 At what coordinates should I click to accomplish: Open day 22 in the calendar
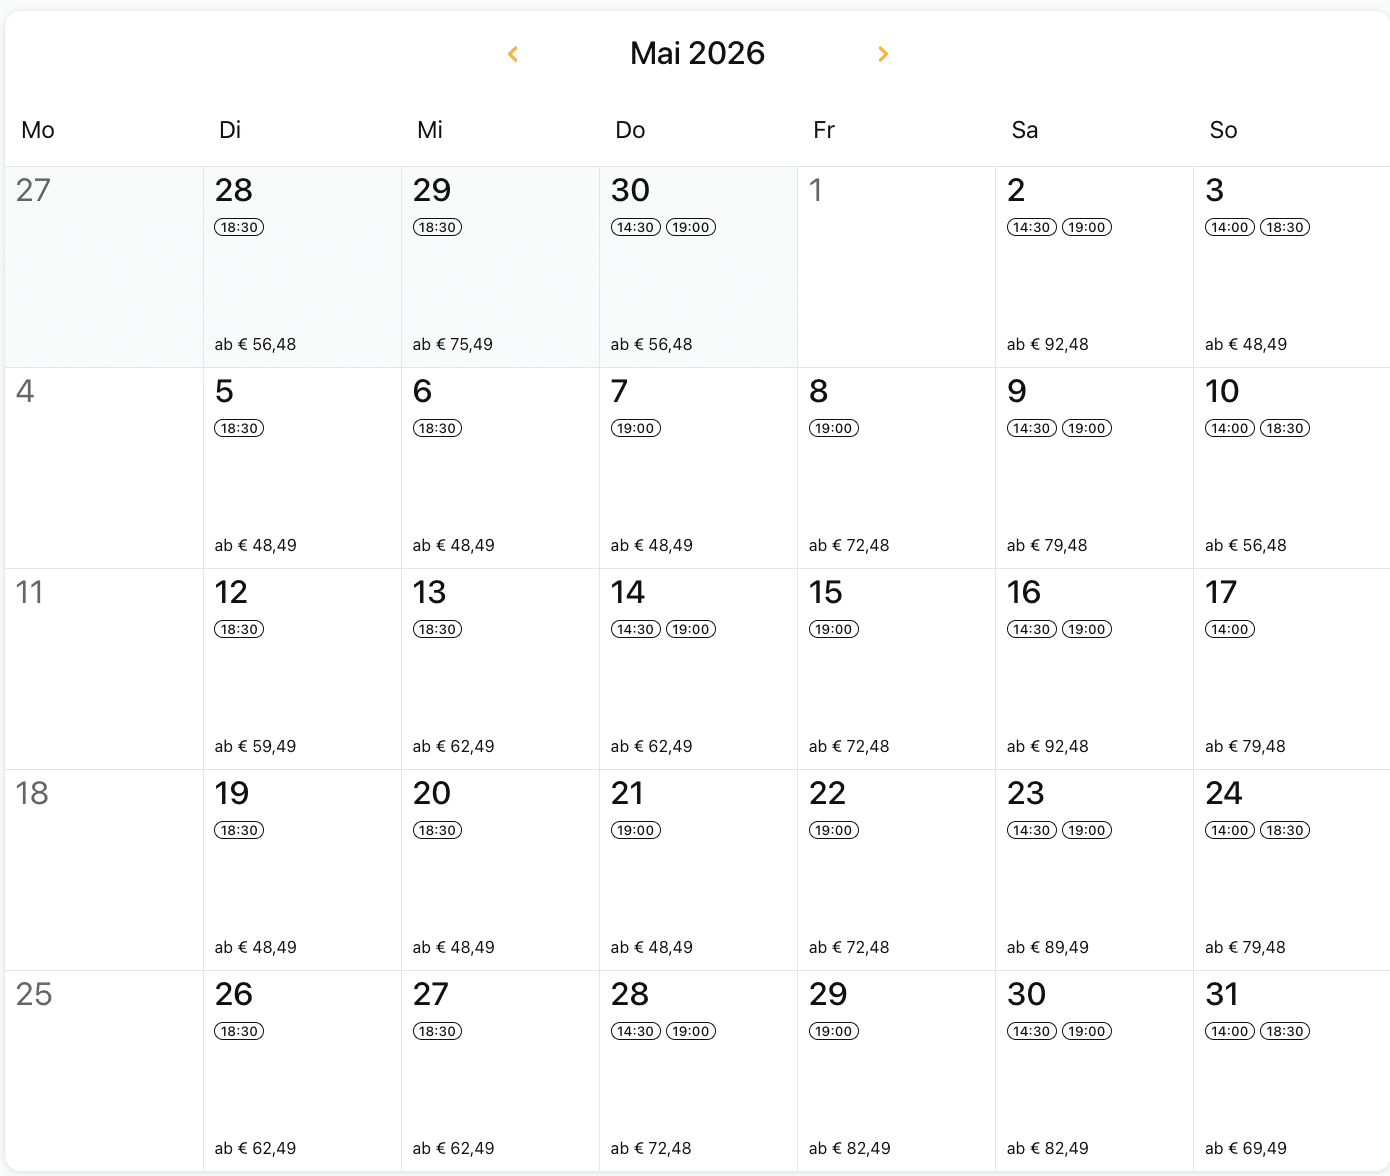click(827, 794)
